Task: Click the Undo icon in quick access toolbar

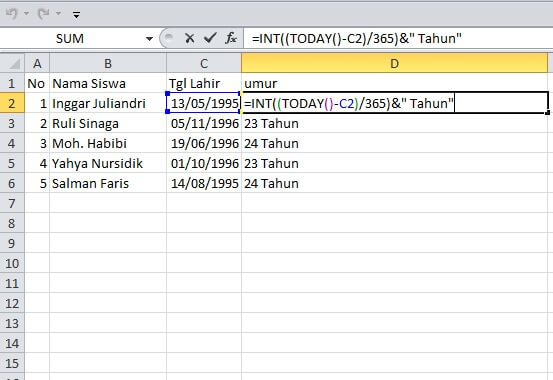Action: (12, 14)
